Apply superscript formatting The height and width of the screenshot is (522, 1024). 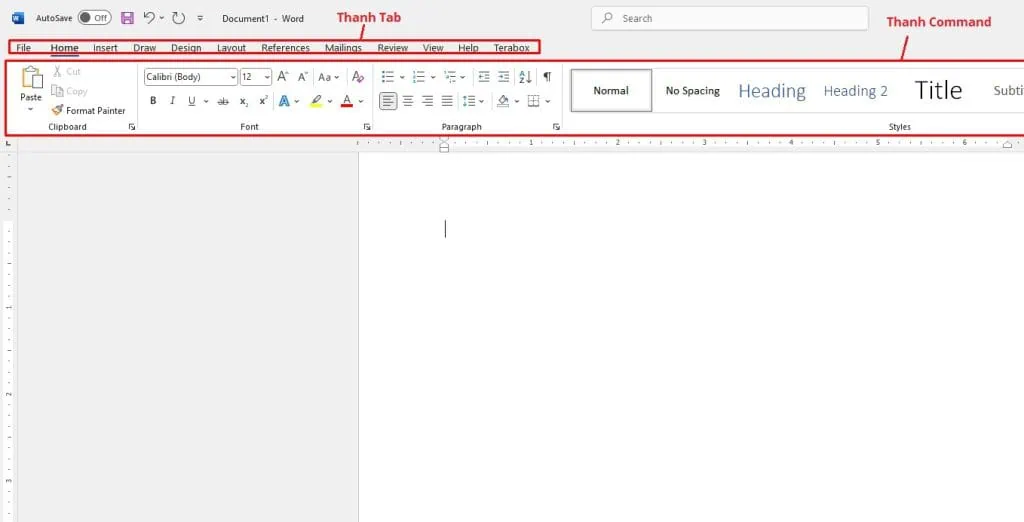263,101
